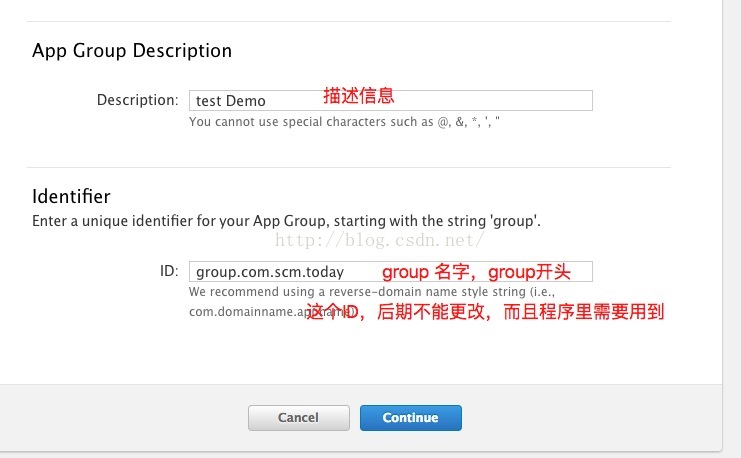
Task: Click the special characters hint text
Action: pos(344,122)
